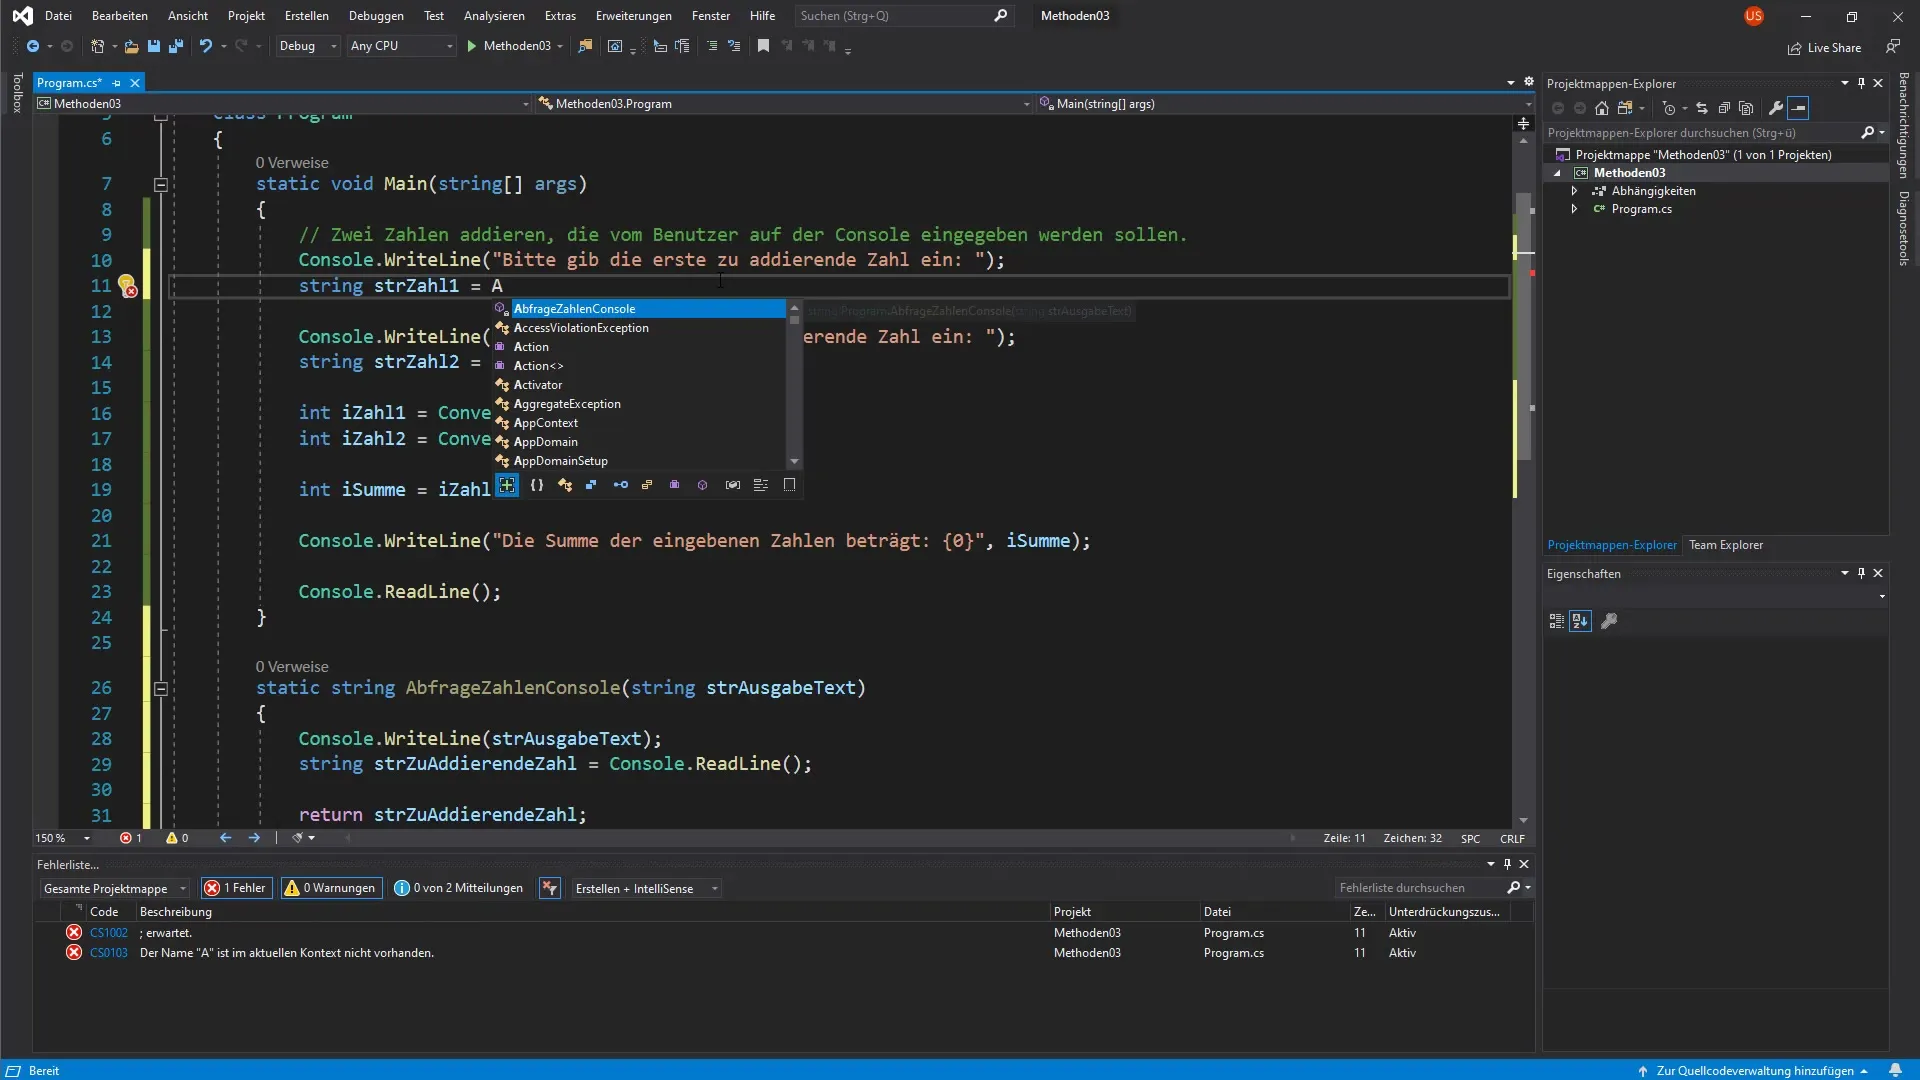
Task: Toggle the error list build filter icon
Action: tap(549, 888)
